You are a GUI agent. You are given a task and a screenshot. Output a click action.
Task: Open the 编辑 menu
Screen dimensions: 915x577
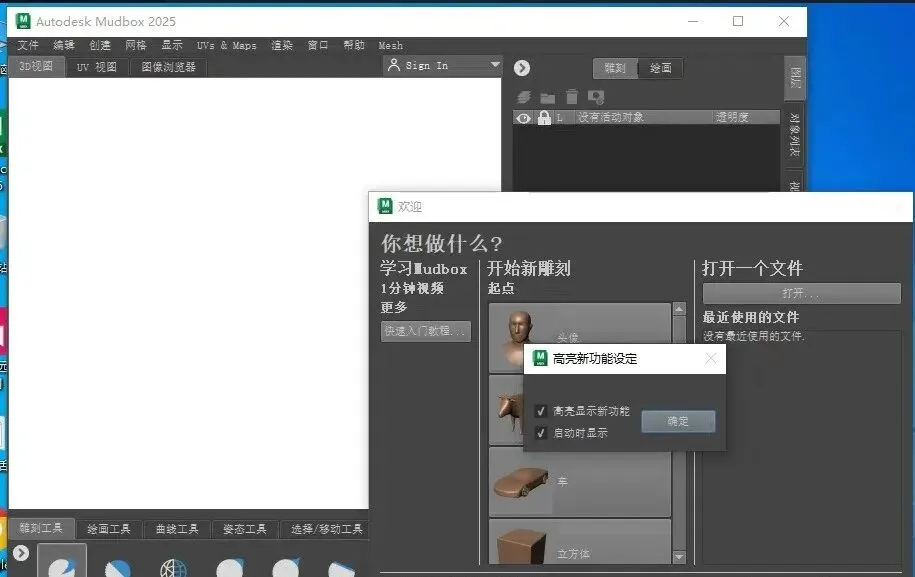[64, 45]
